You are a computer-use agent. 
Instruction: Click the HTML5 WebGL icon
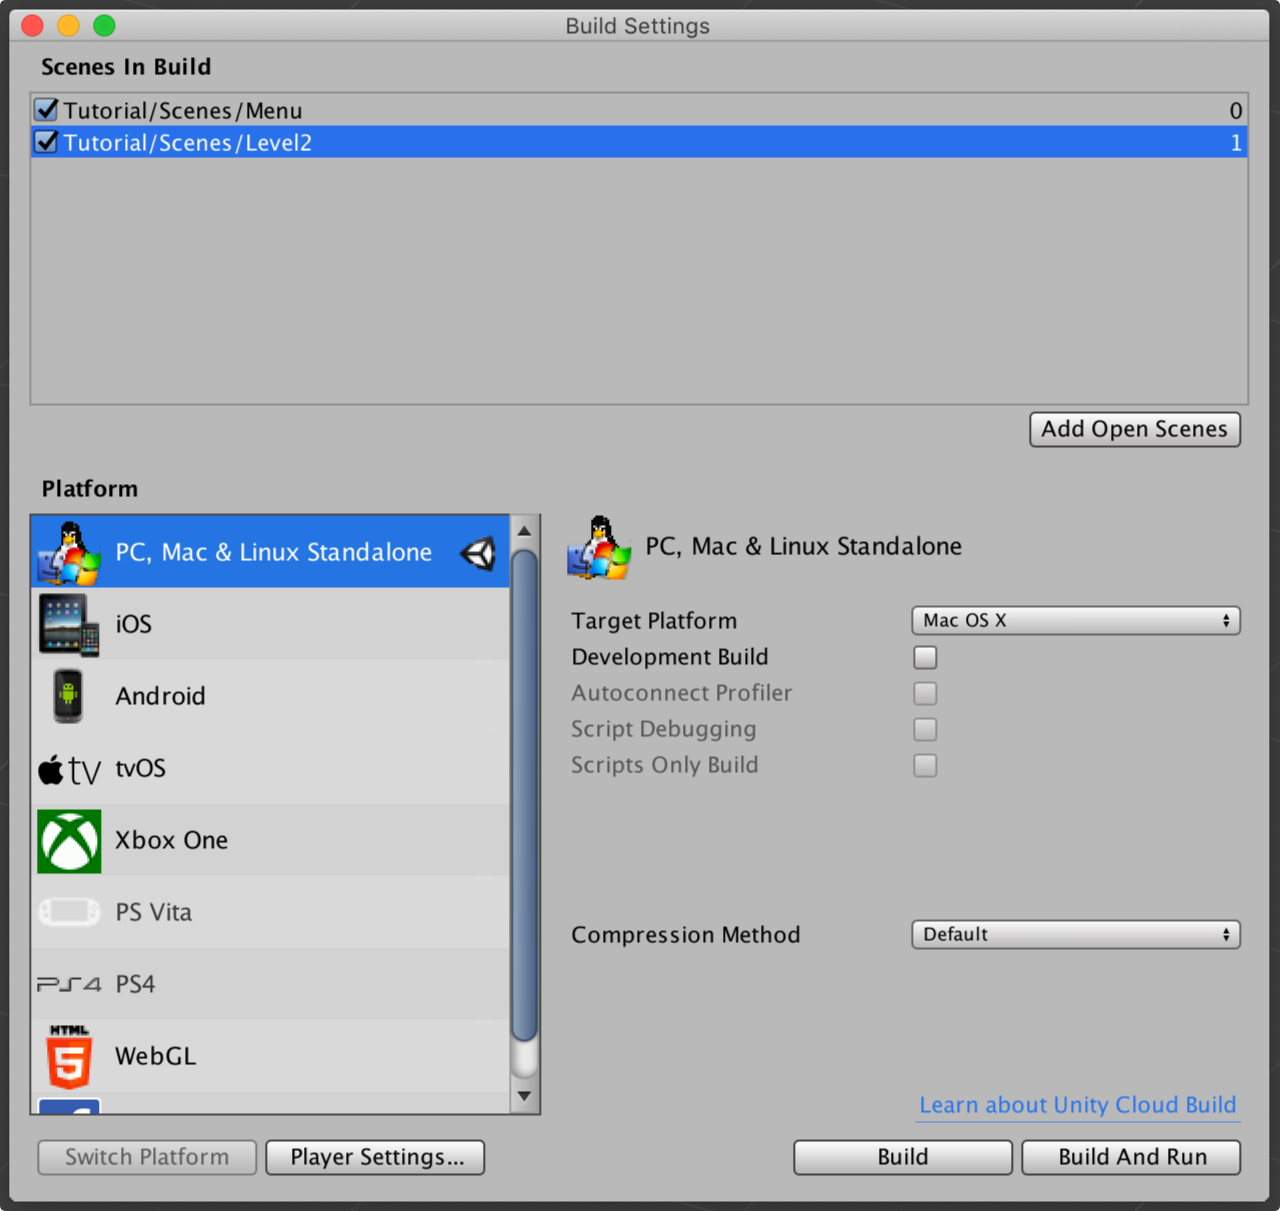click(x=69, y=1056)
